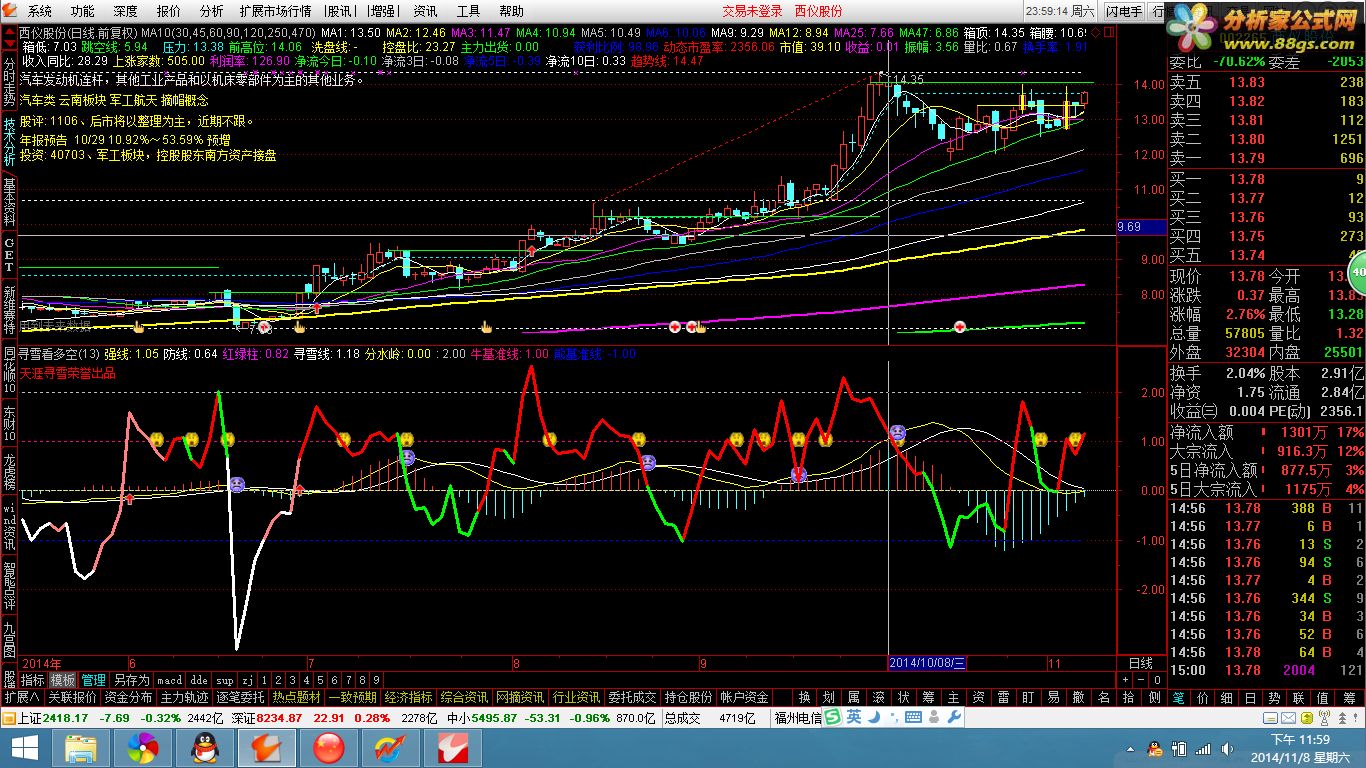The width and height of the screenshot is (1366, 768).
Task: Click the 另存为 button
Action: tap(131, 680)
